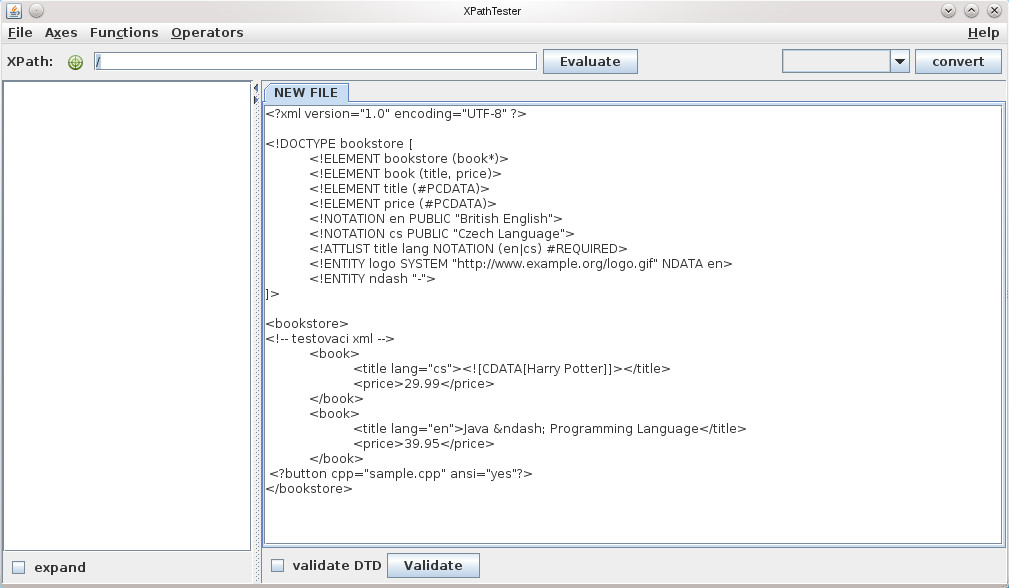Select the NEW FILE tab
Viewport: 1009px width, 588px height.
pos(306,93)
